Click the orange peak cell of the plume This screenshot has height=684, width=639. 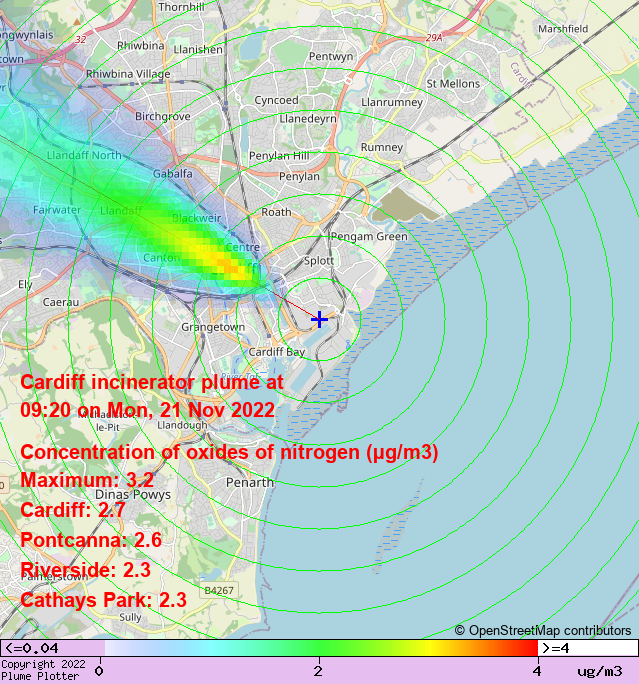228,265
